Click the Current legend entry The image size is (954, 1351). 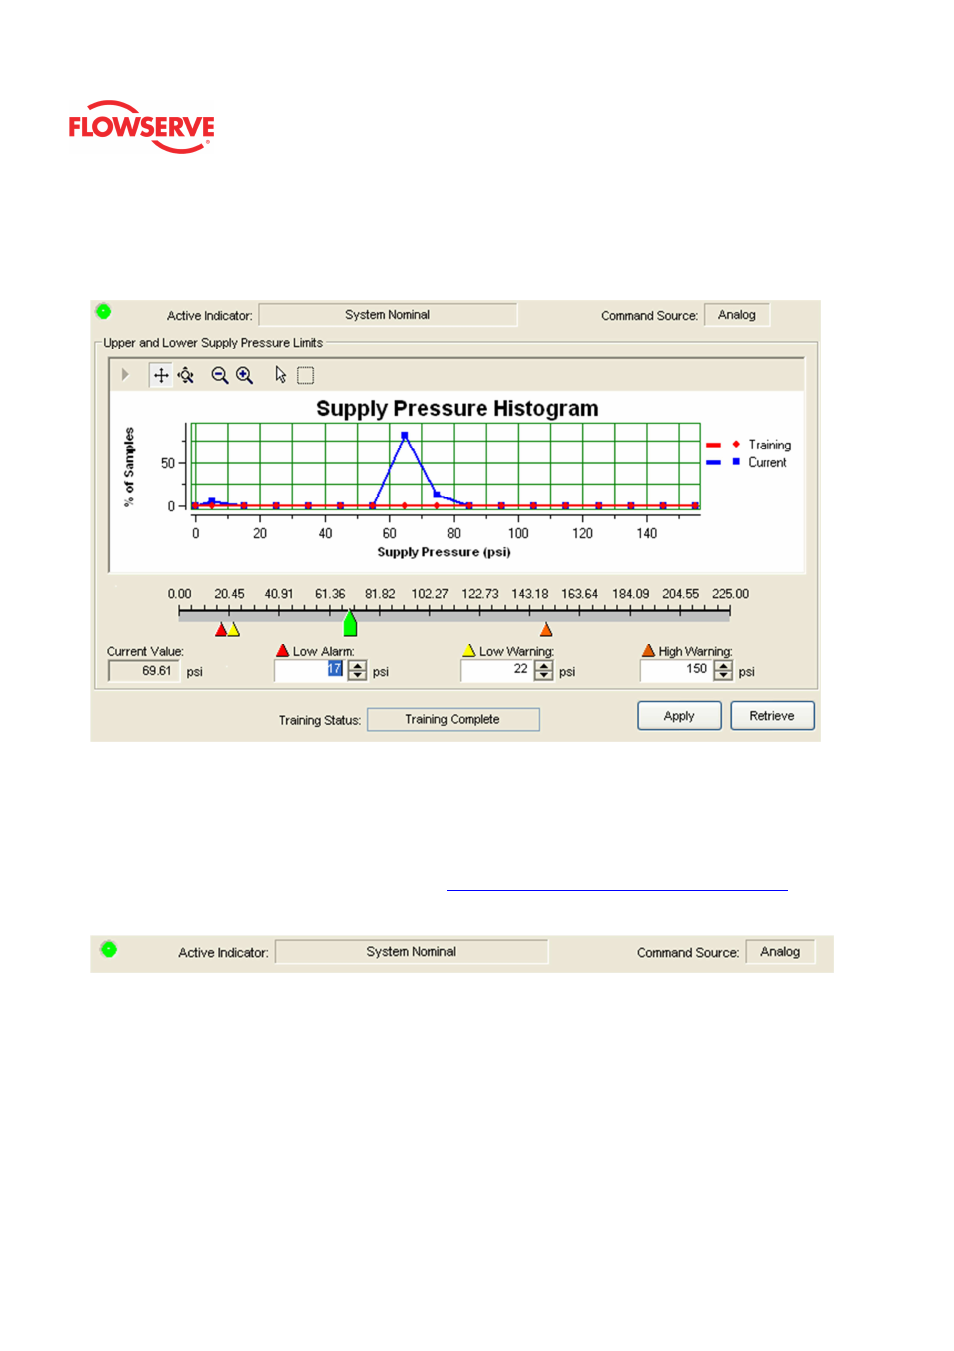click(746, 463)
